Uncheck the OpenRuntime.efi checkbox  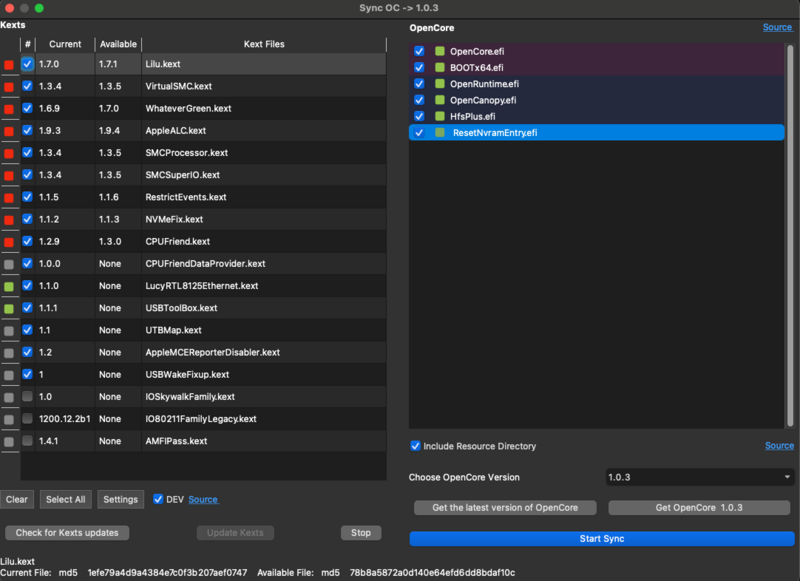[x=417, y=83]
